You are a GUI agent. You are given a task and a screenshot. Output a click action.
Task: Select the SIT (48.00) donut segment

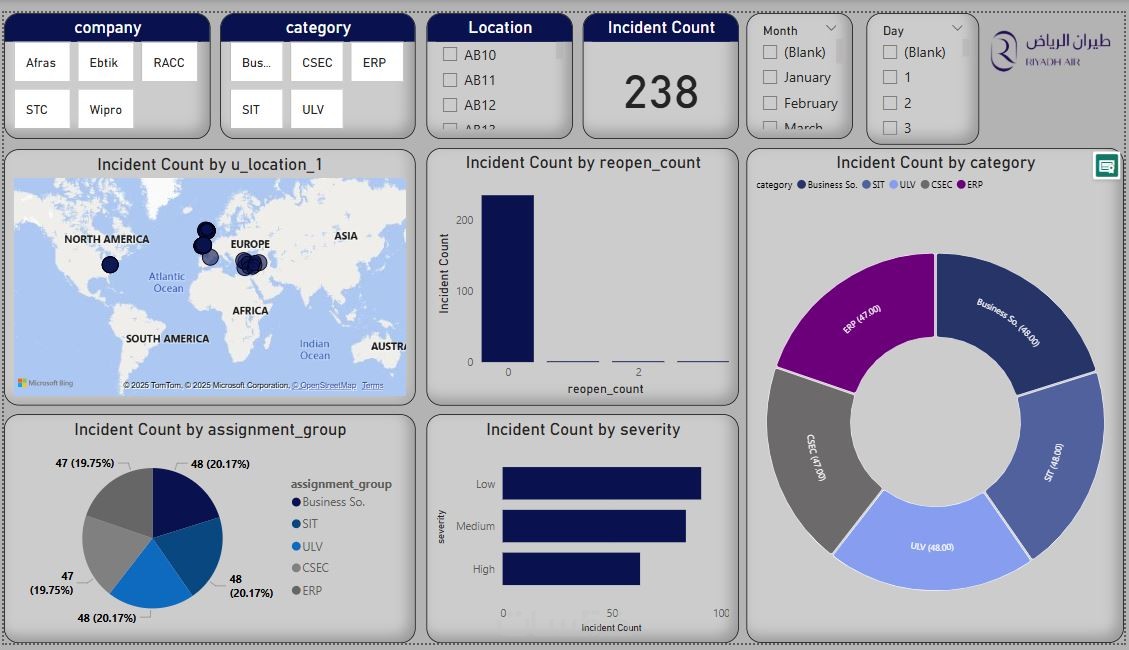1053,462
